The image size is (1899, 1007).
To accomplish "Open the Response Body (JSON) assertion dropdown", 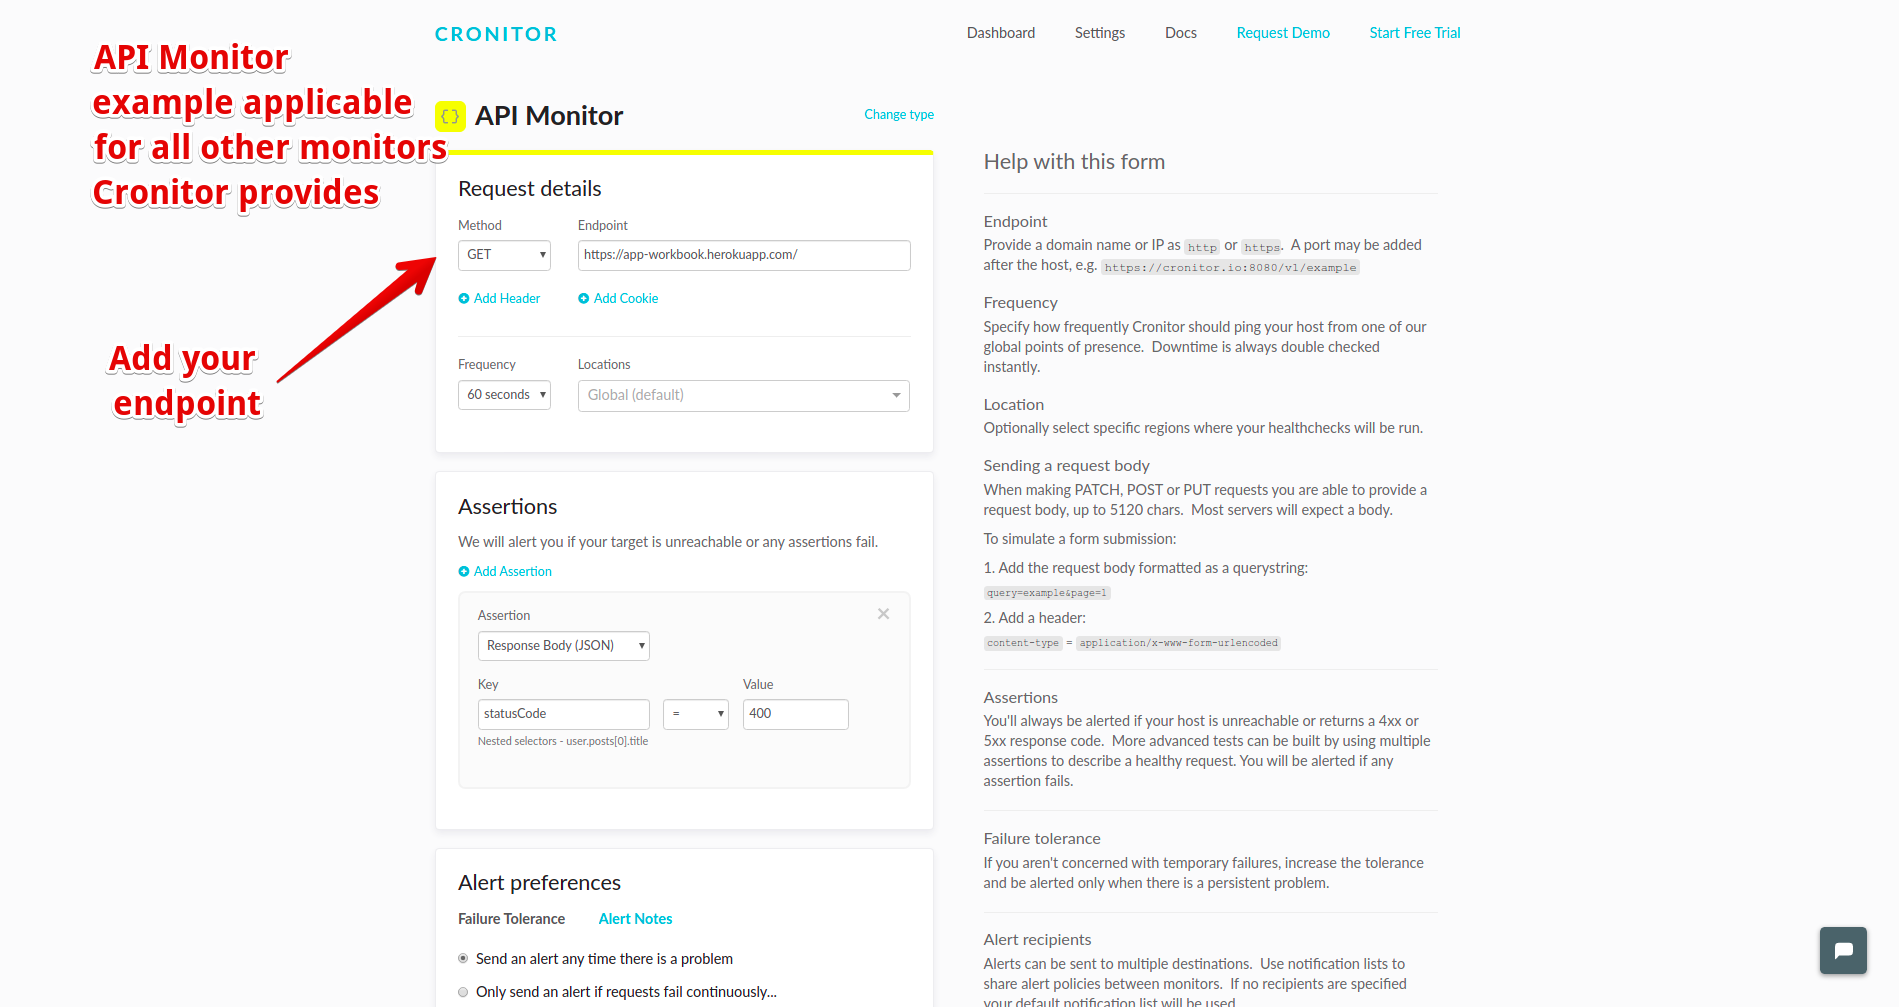I will pyautogui.click(x=563, y=646).
